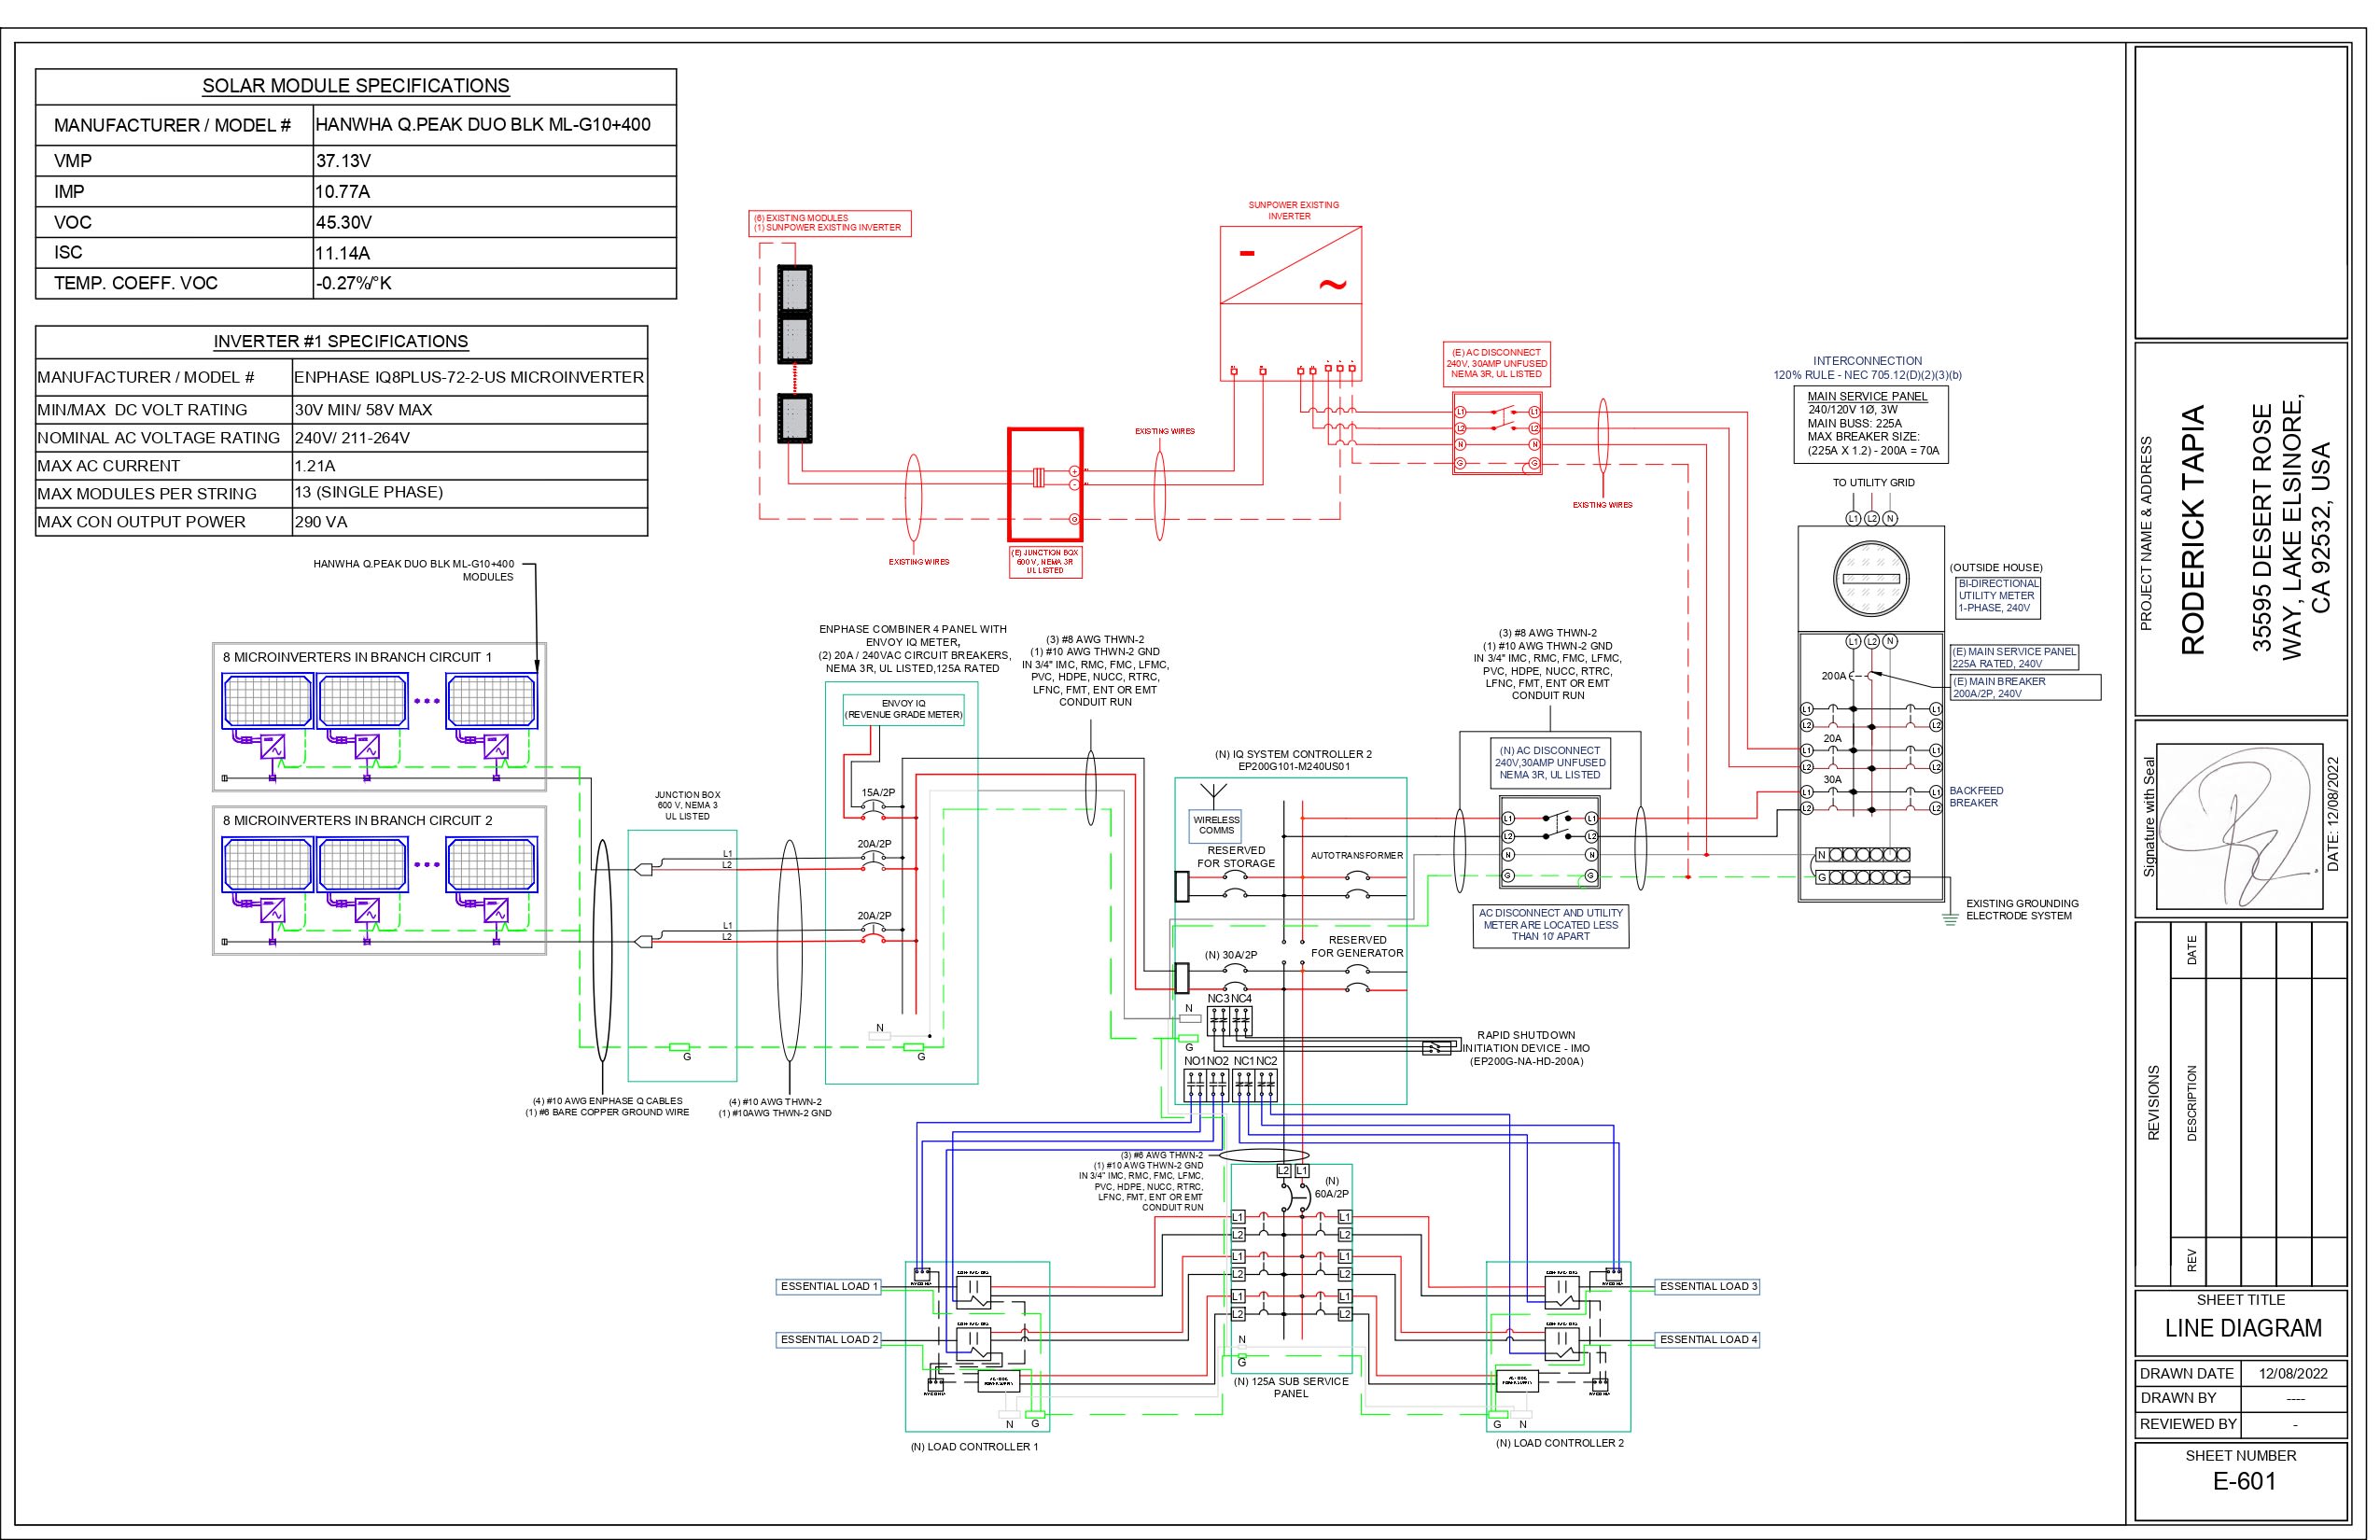Click leftmost solar module in branch circuit 1
The image size is (2380, 1540).
(x=266, y=700)
